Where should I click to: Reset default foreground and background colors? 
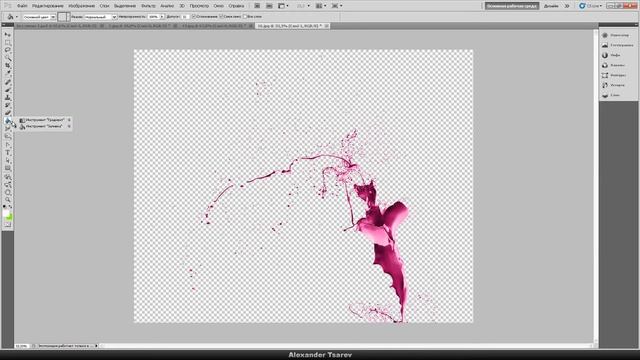[4, 207]
